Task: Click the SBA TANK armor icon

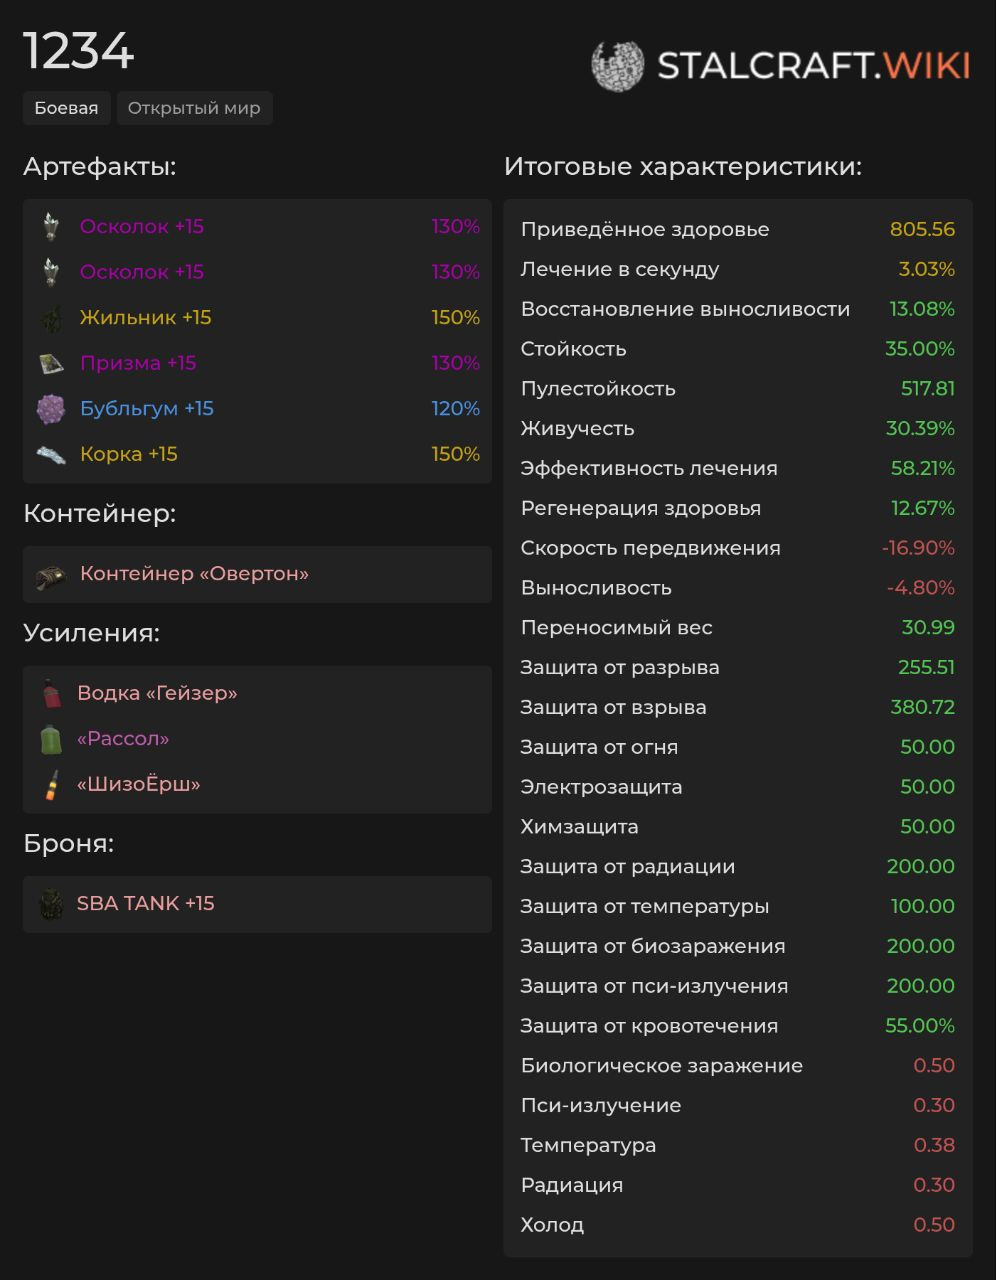Action: [x=51, y=904]
